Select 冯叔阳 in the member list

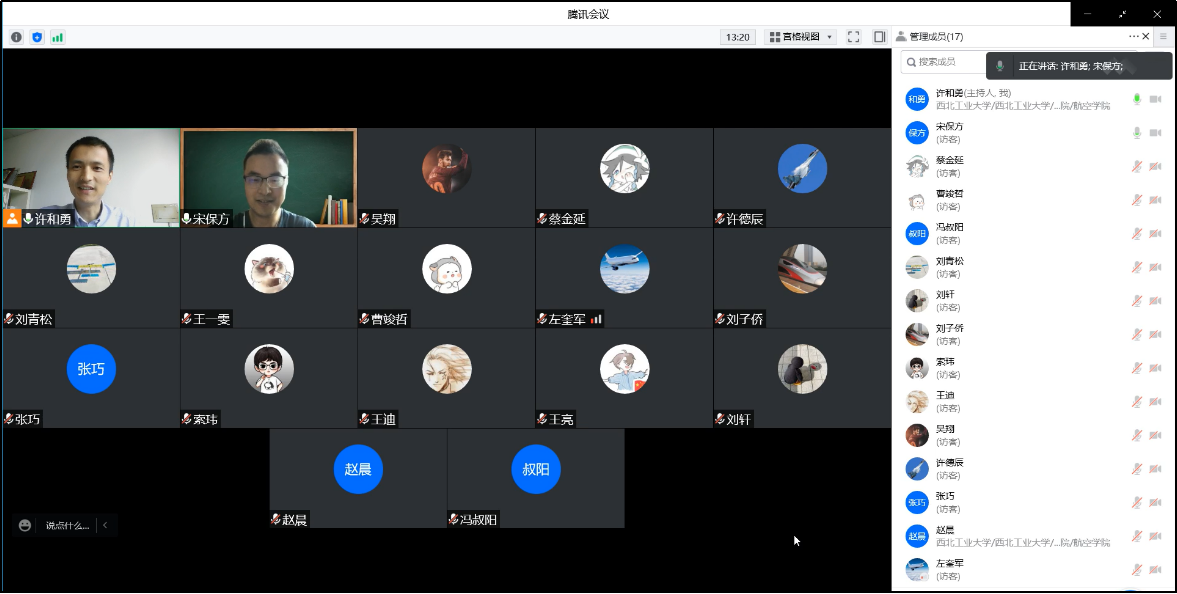point(948,233)
